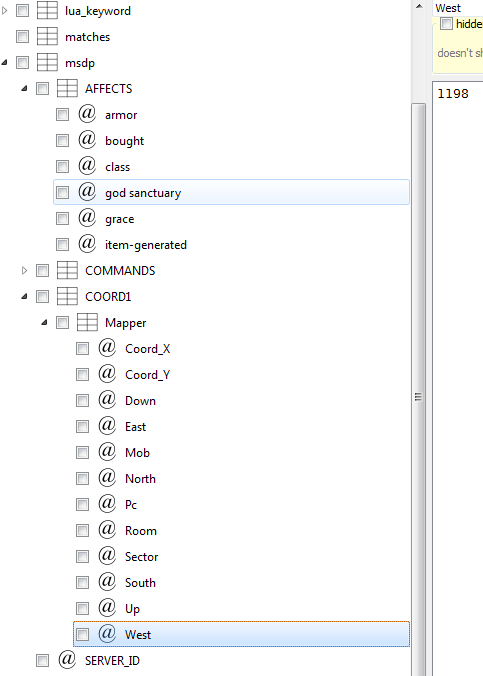Click the @ icon next to SERVER_ID
Viewport: 483px width, 676px height.
(x=67, y=660)
